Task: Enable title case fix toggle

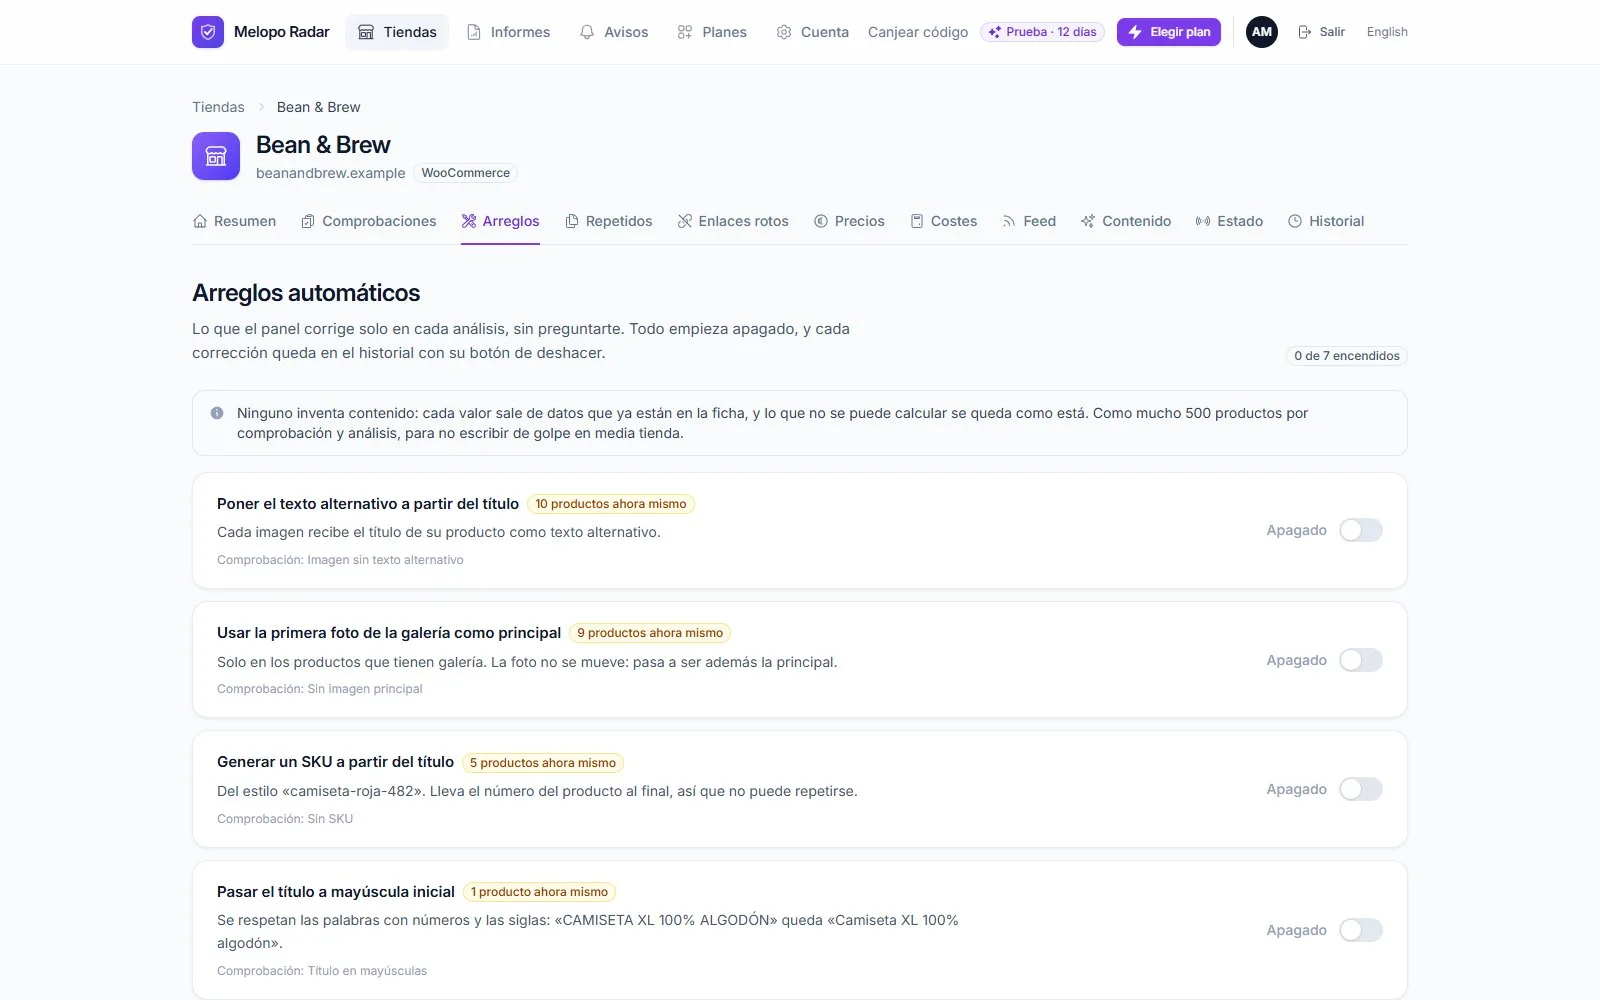Action: tap(1361, 930)
